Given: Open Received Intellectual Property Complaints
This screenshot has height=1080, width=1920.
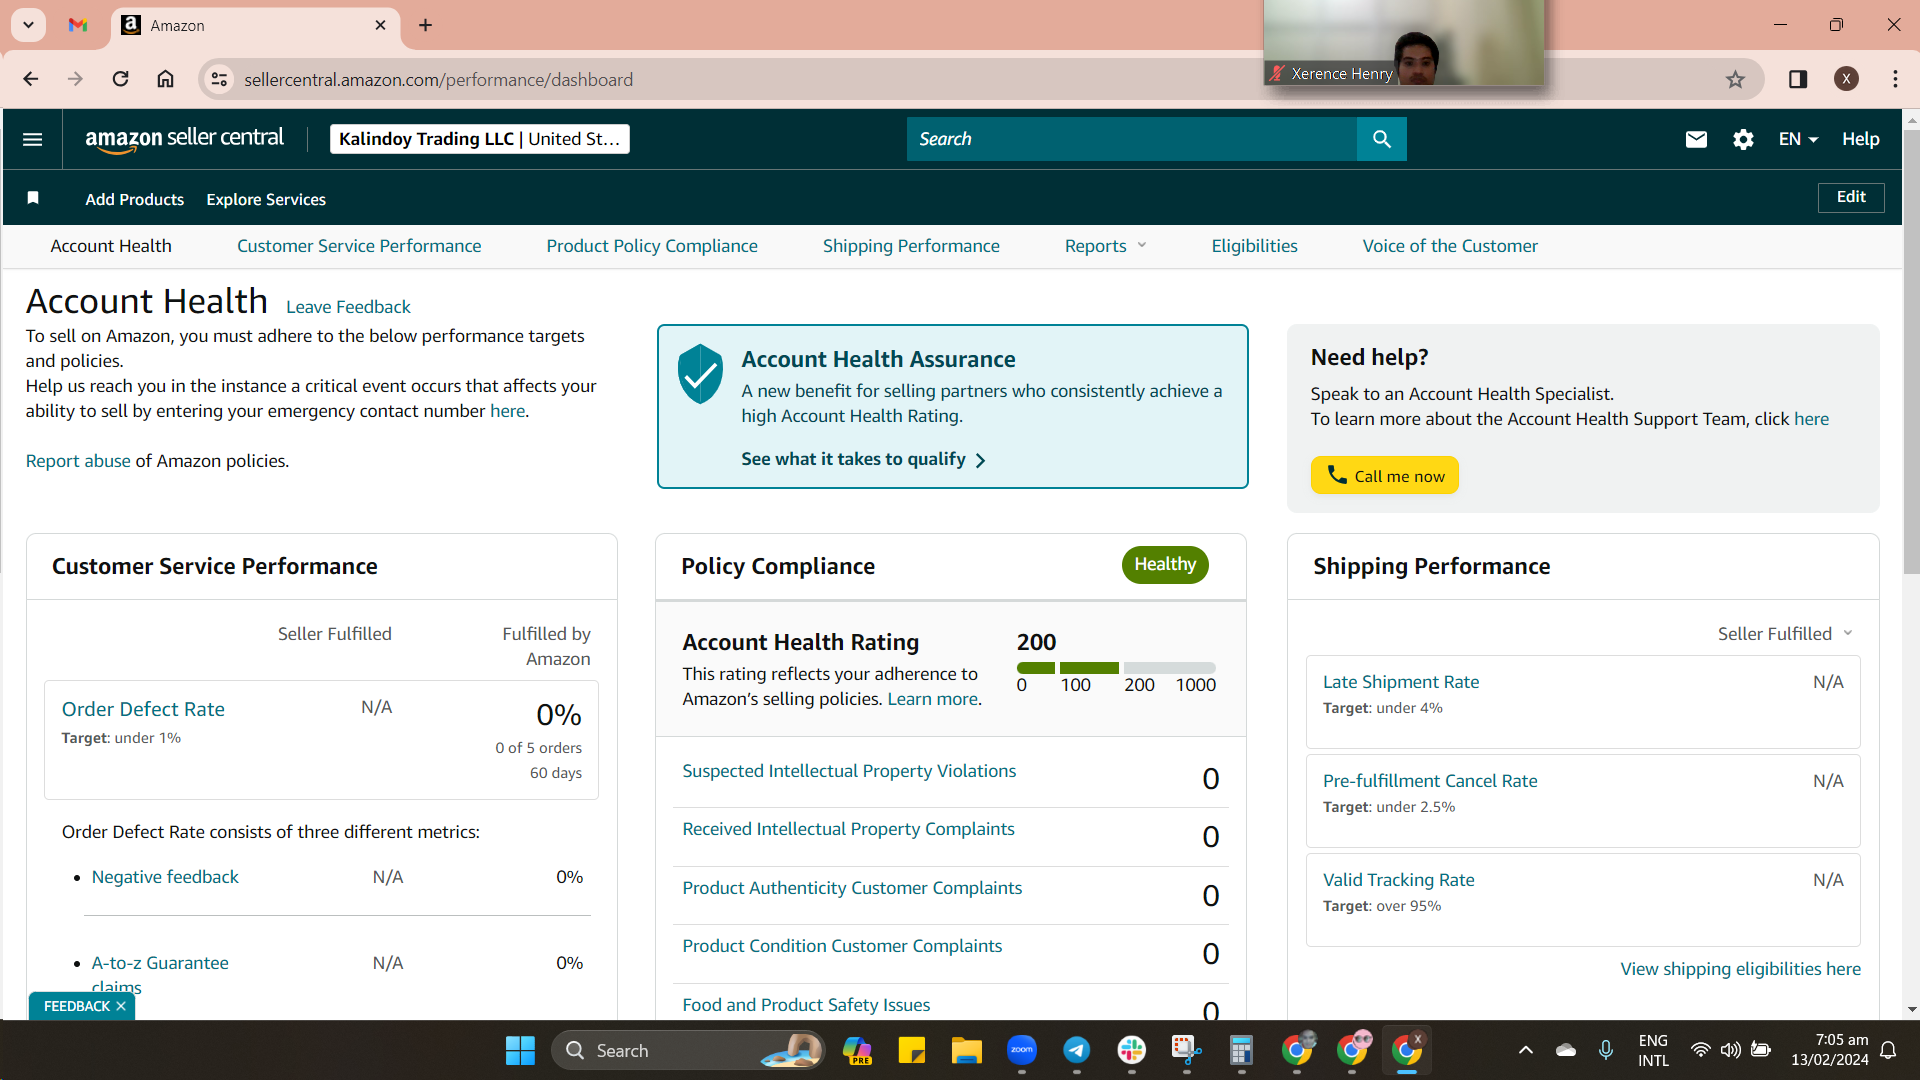Looking at the screenshot, I should point(848,829).
